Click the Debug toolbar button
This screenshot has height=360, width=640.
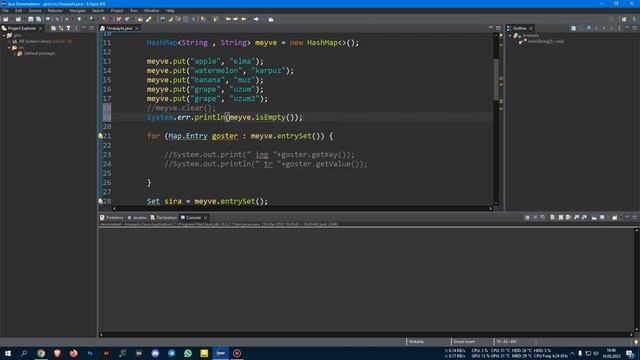pyautogui.click(x=67, y=19)
